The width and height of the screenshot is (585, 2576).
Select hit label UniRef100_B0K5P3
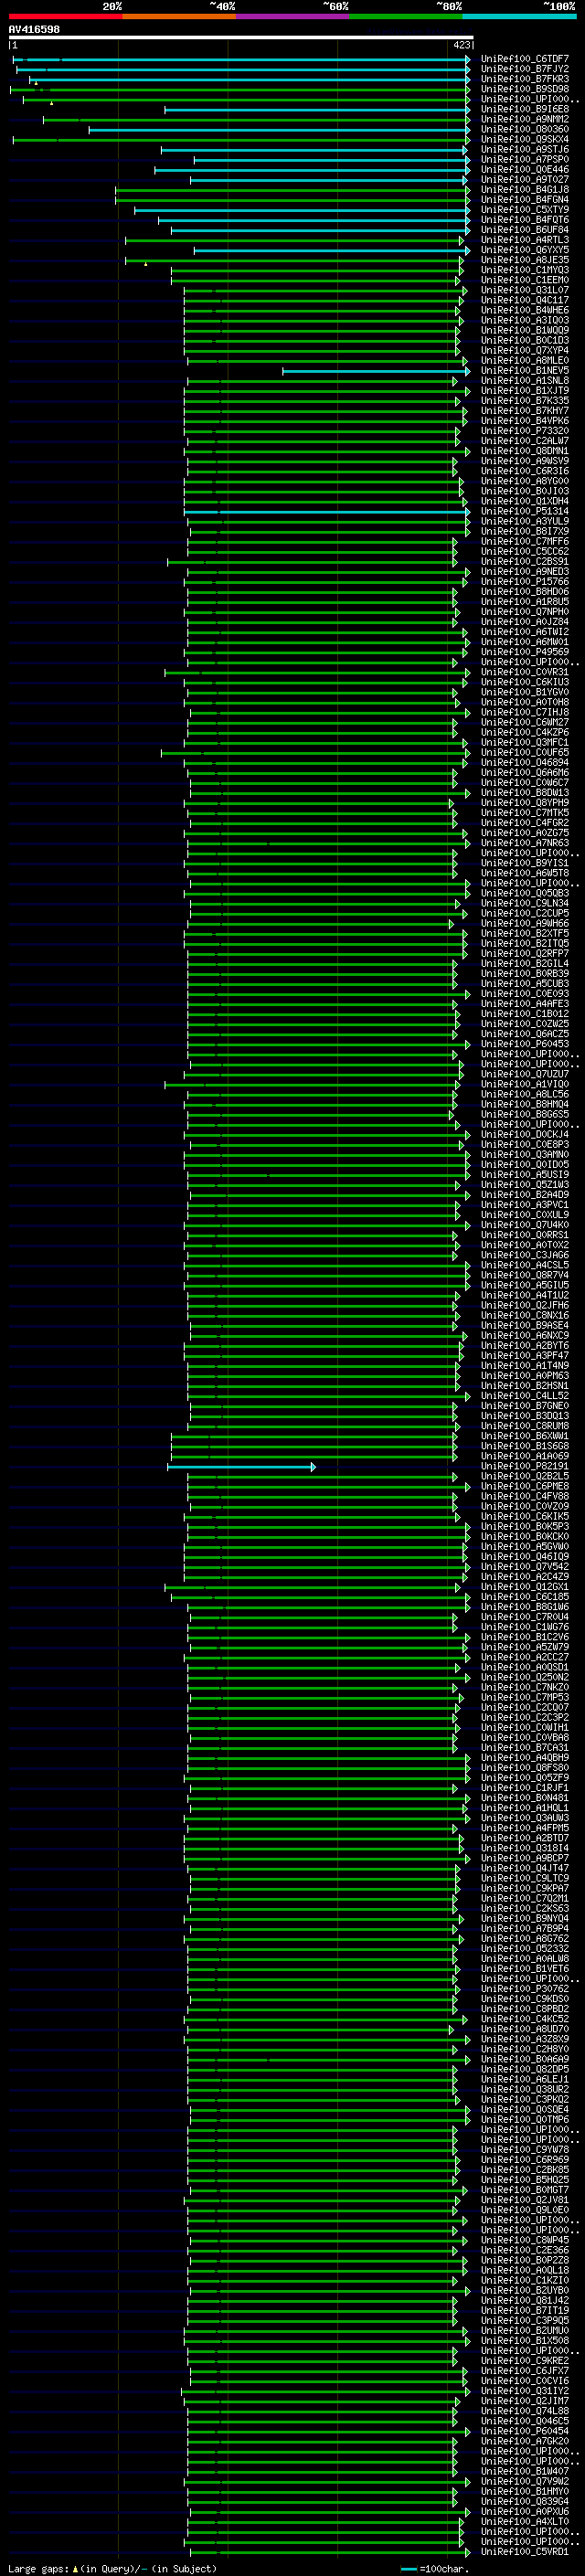click(x=525, y=1527)
